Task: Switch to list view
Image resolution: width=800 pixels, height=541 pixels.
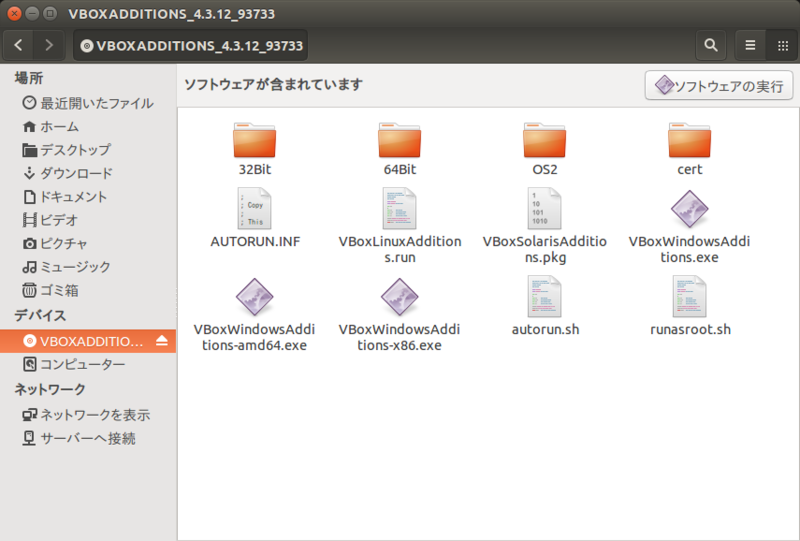Action: [x=750, y=45]
